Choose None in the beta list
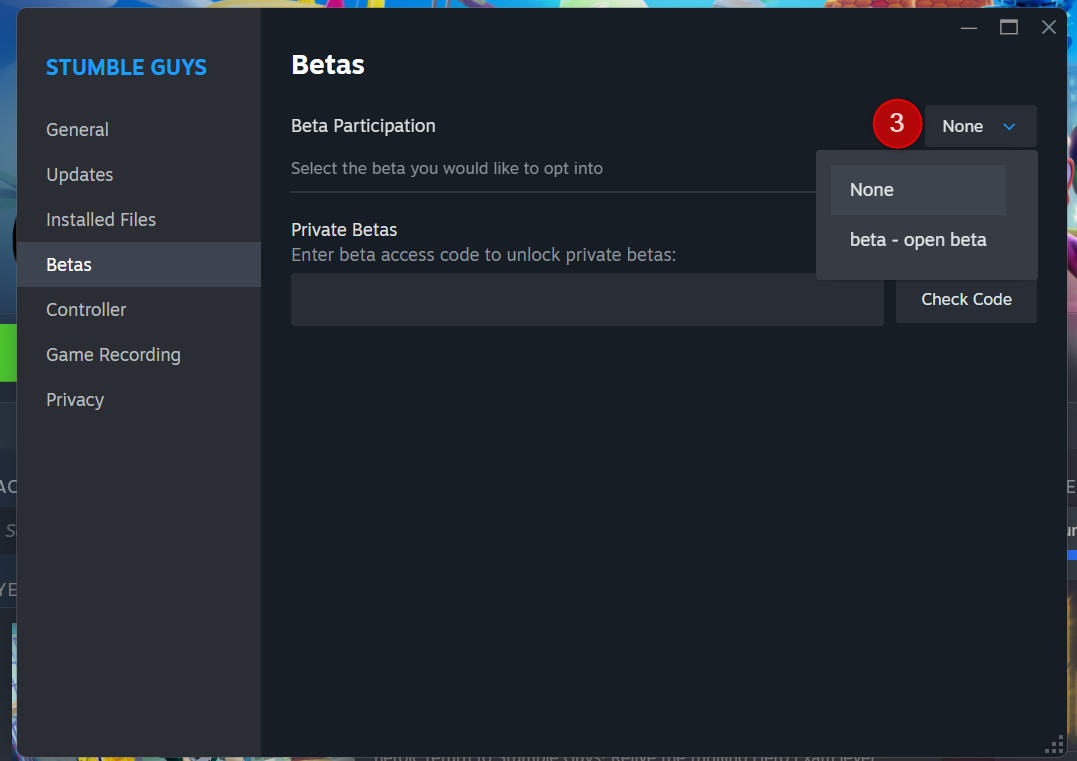 pyautogui.click(x=918, y=190)
